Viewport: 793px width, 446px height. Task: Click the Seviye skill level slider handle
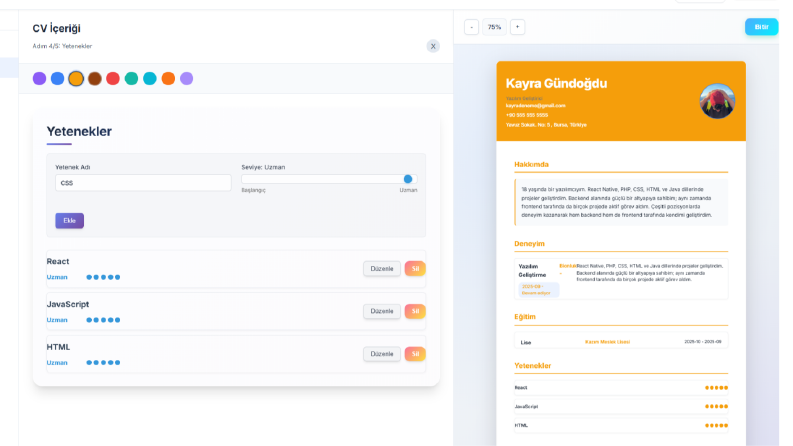(408, 179)
